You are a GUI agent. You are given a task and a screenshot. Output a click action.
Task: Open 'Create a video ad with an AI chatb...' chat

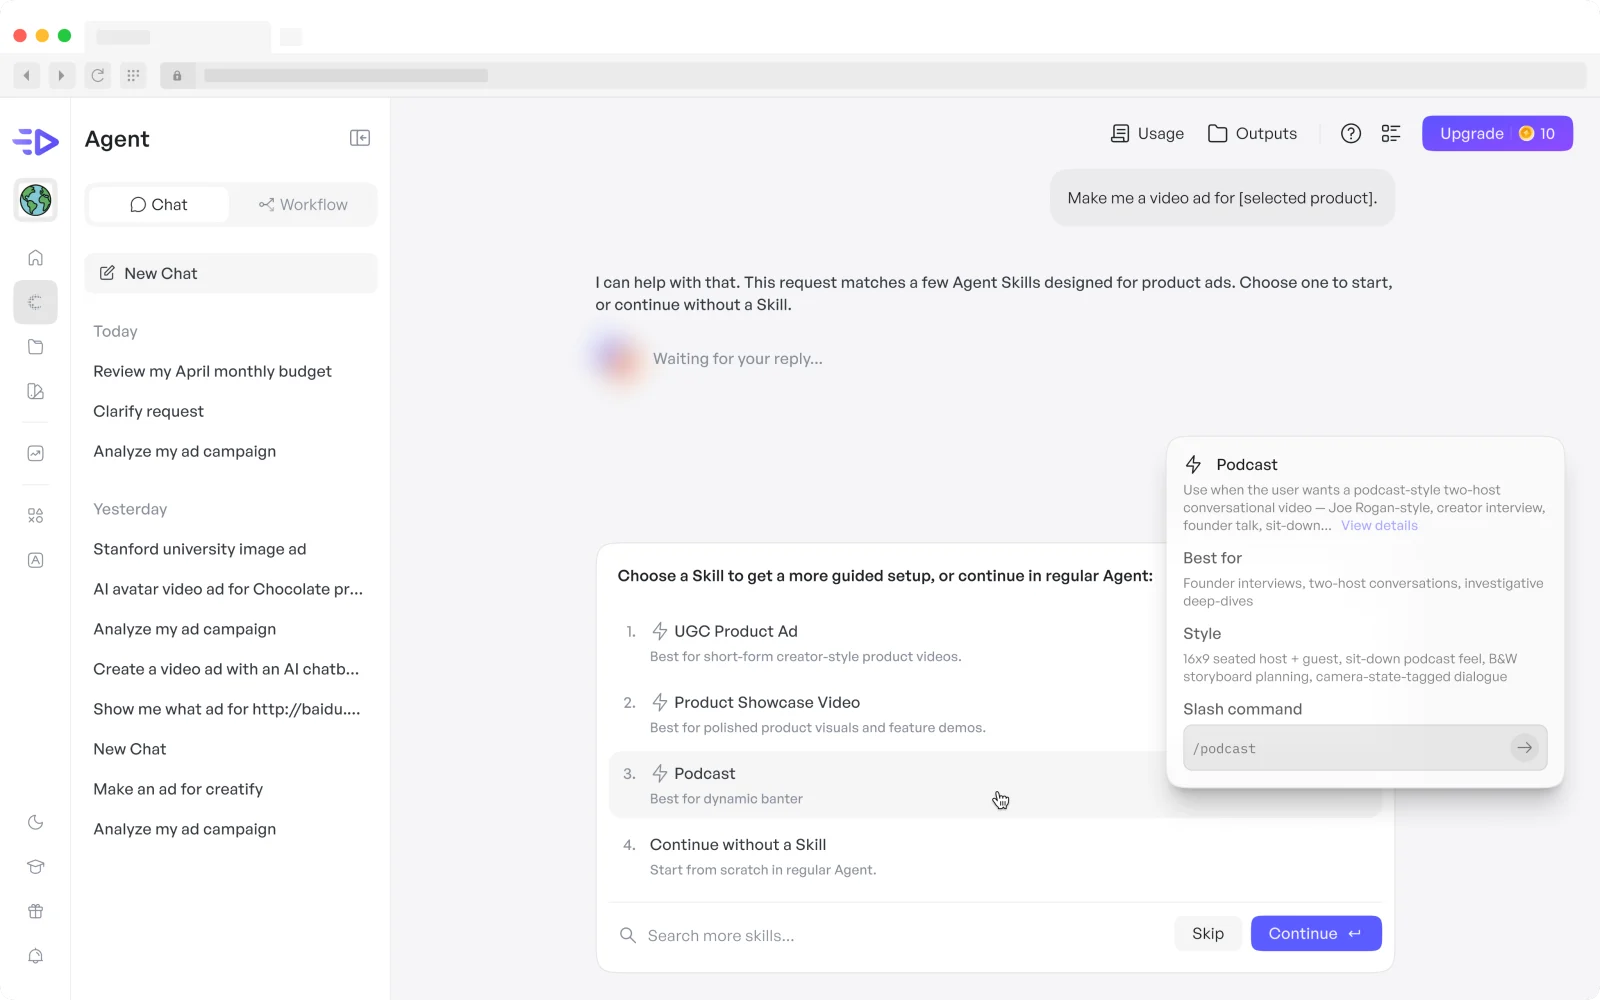click(226, 669)
